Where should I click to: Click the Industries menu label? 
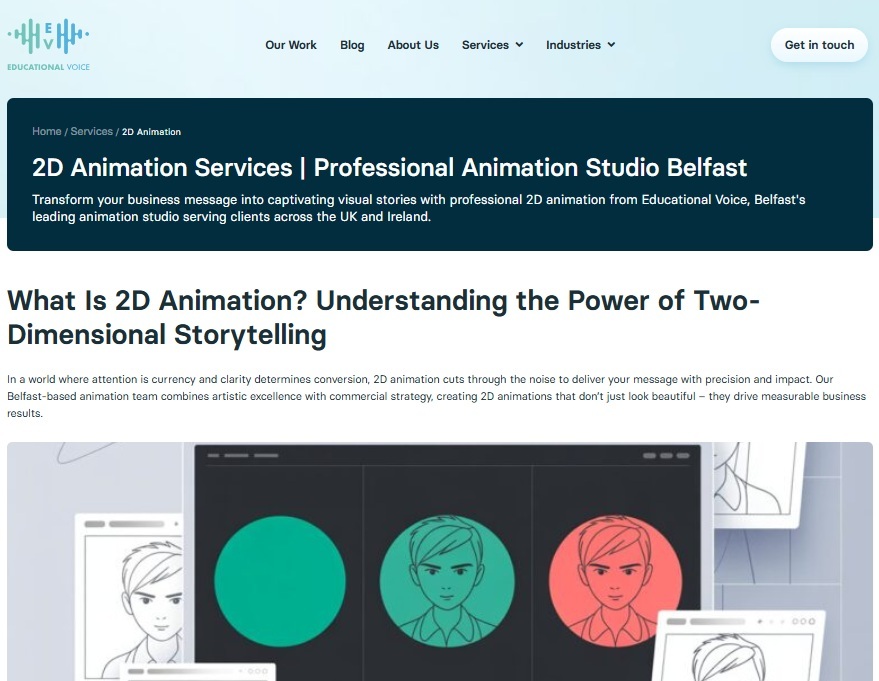pyautogui.click(x=573, y=45)
